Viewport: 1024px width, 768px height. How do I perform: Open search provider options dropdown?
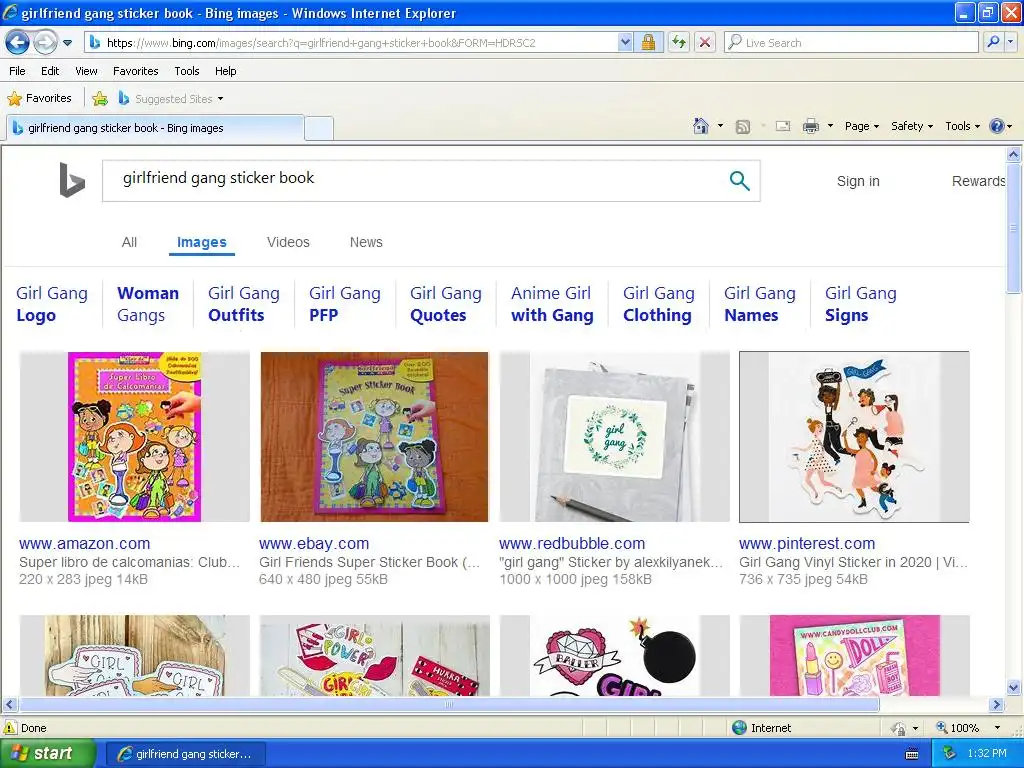1010,43
